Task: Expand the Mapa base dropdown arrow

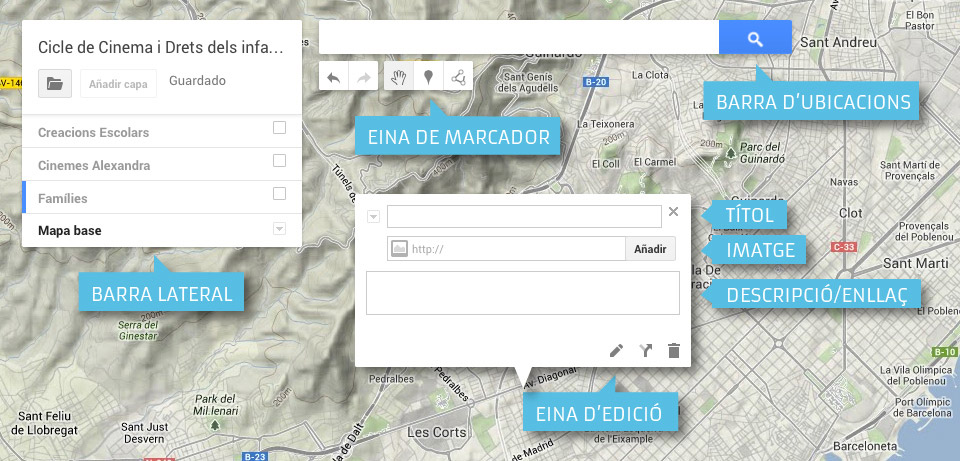Action: pos(279,228)
